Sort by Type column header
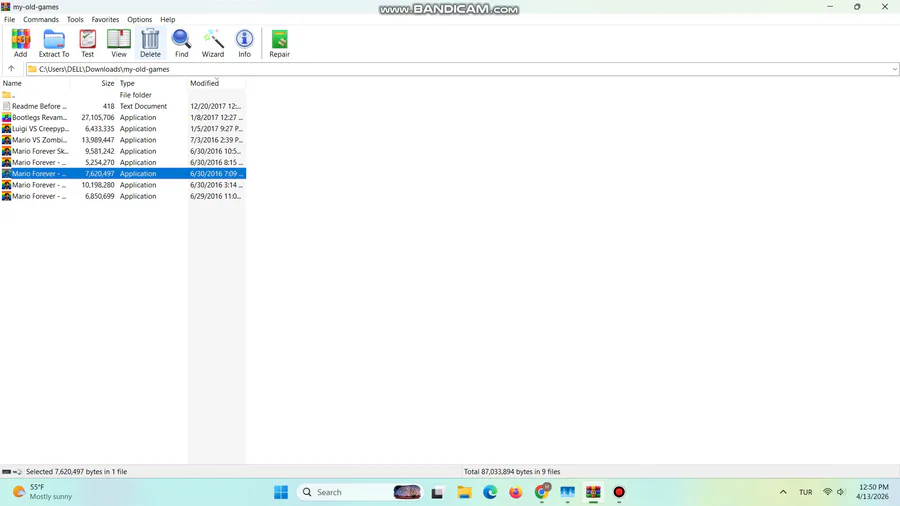Screen dimensions: 900x506 (x=152, y=83)
